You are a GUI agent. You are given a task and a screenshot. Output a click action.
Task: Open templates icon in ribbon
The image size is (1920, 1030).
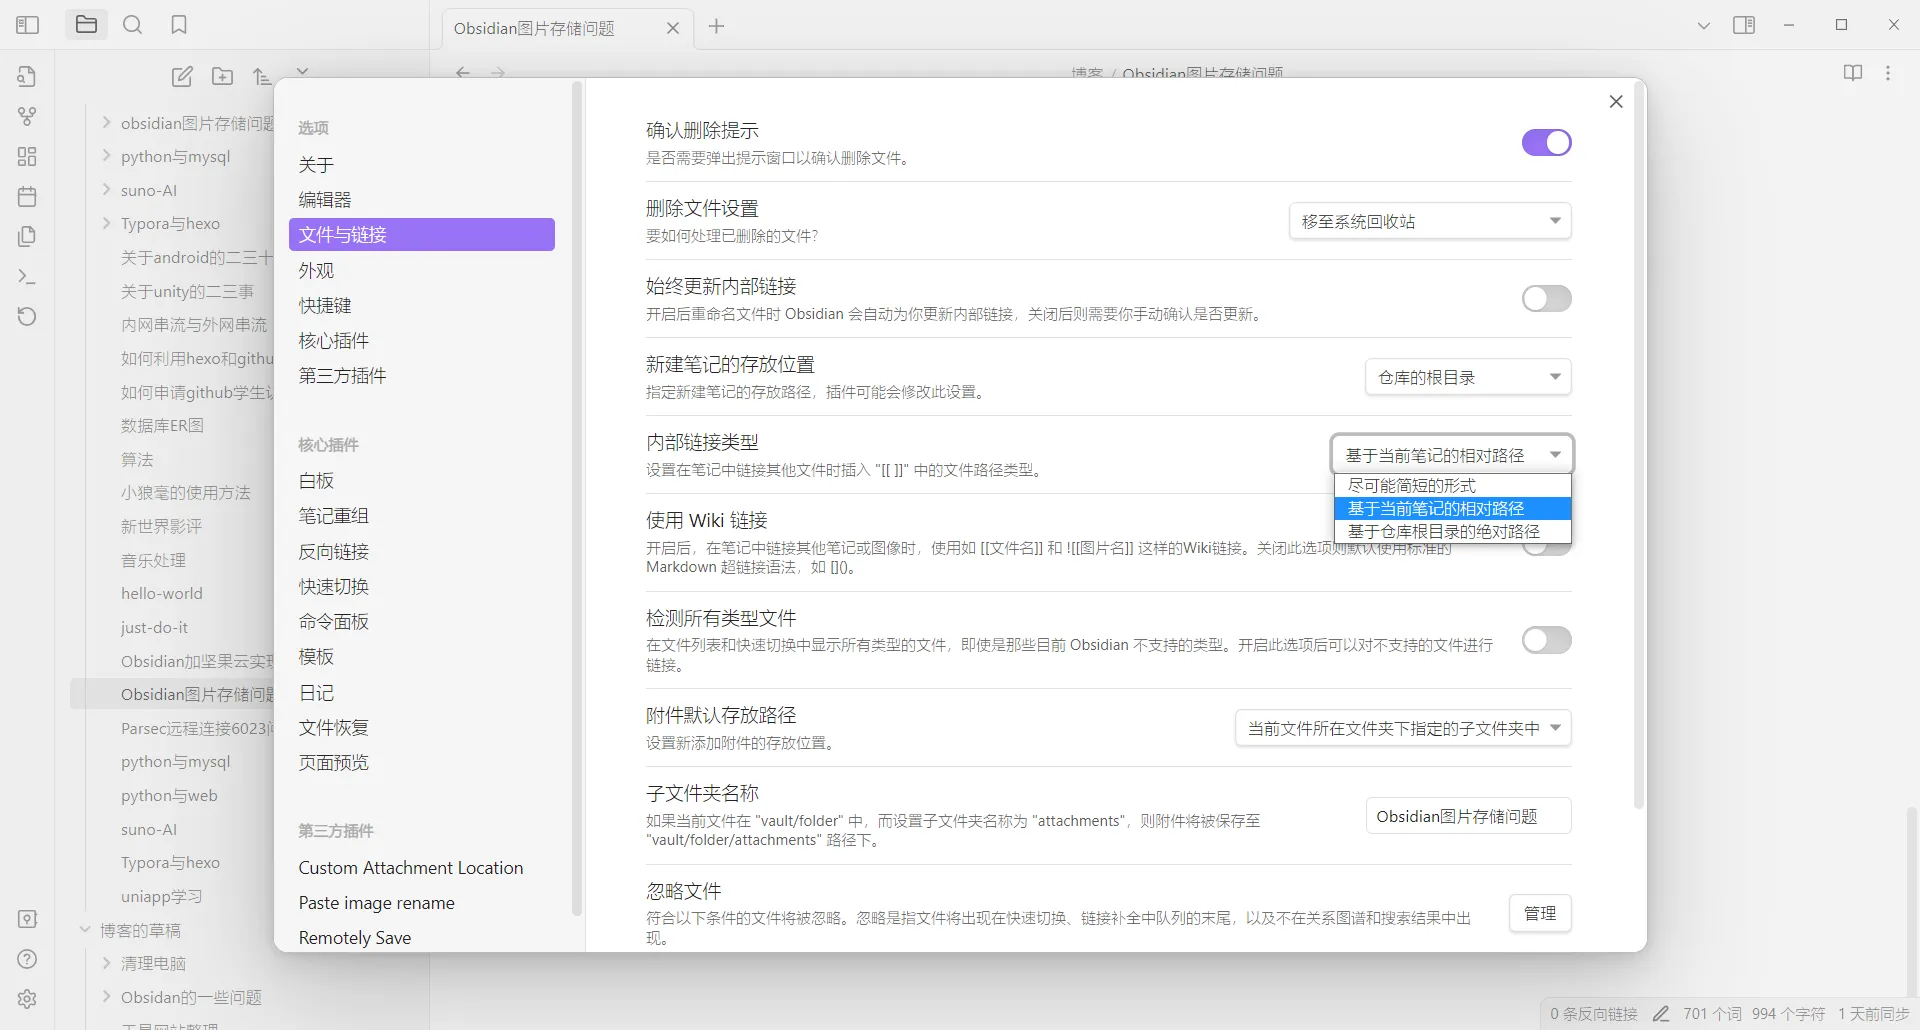(x=27, y=236)
